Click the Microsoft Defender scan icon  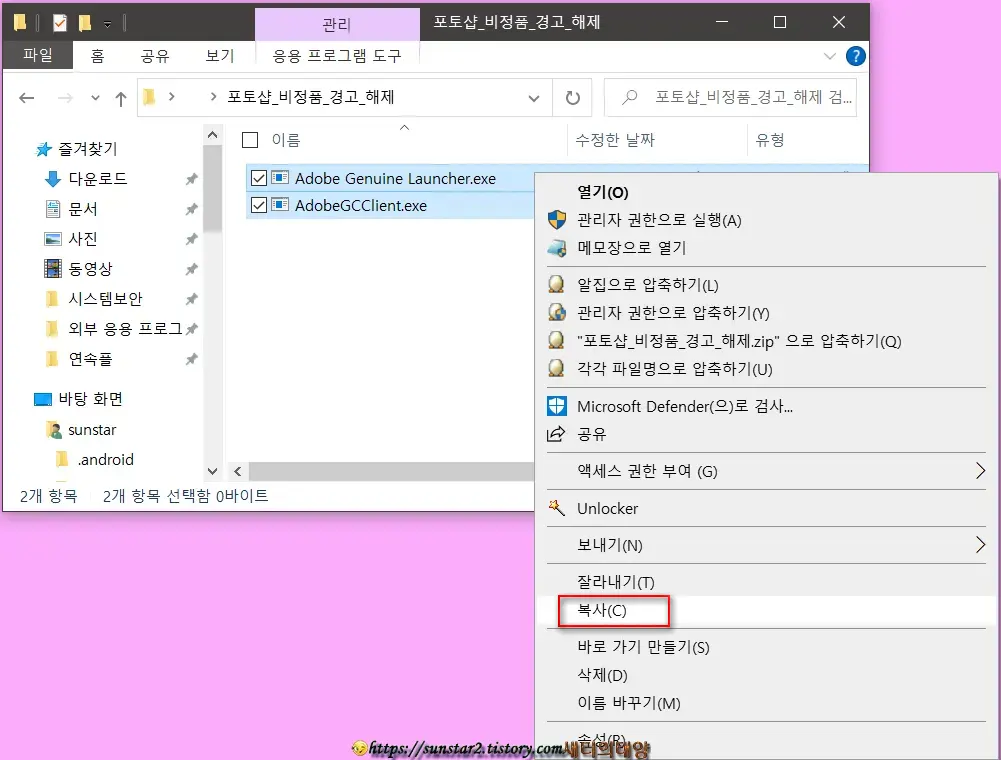pyautogui.click(x=556, y=406)
